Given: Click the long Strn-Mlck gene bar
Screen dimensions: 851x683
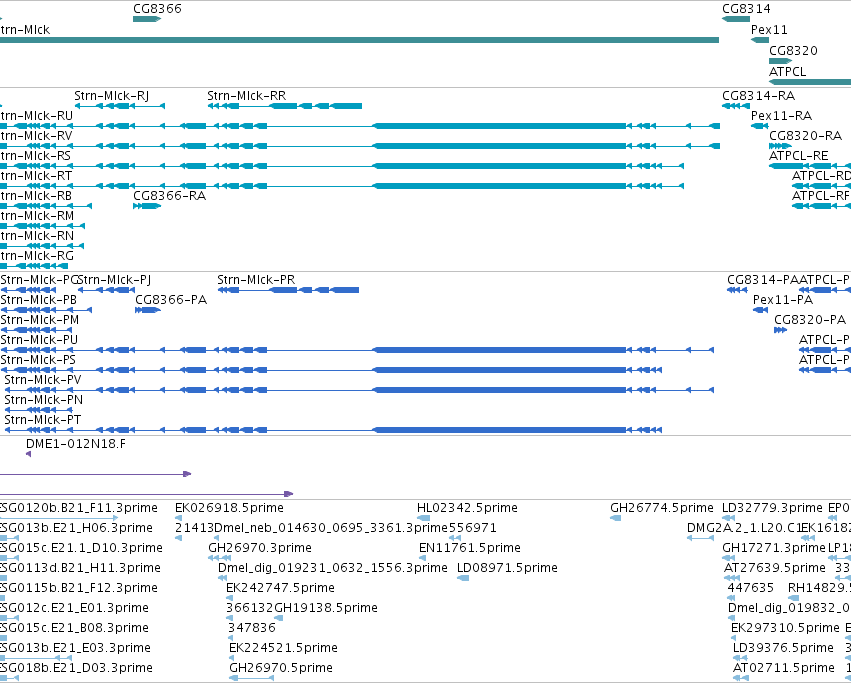Looking at the screenshot, I should pos(359,40).
